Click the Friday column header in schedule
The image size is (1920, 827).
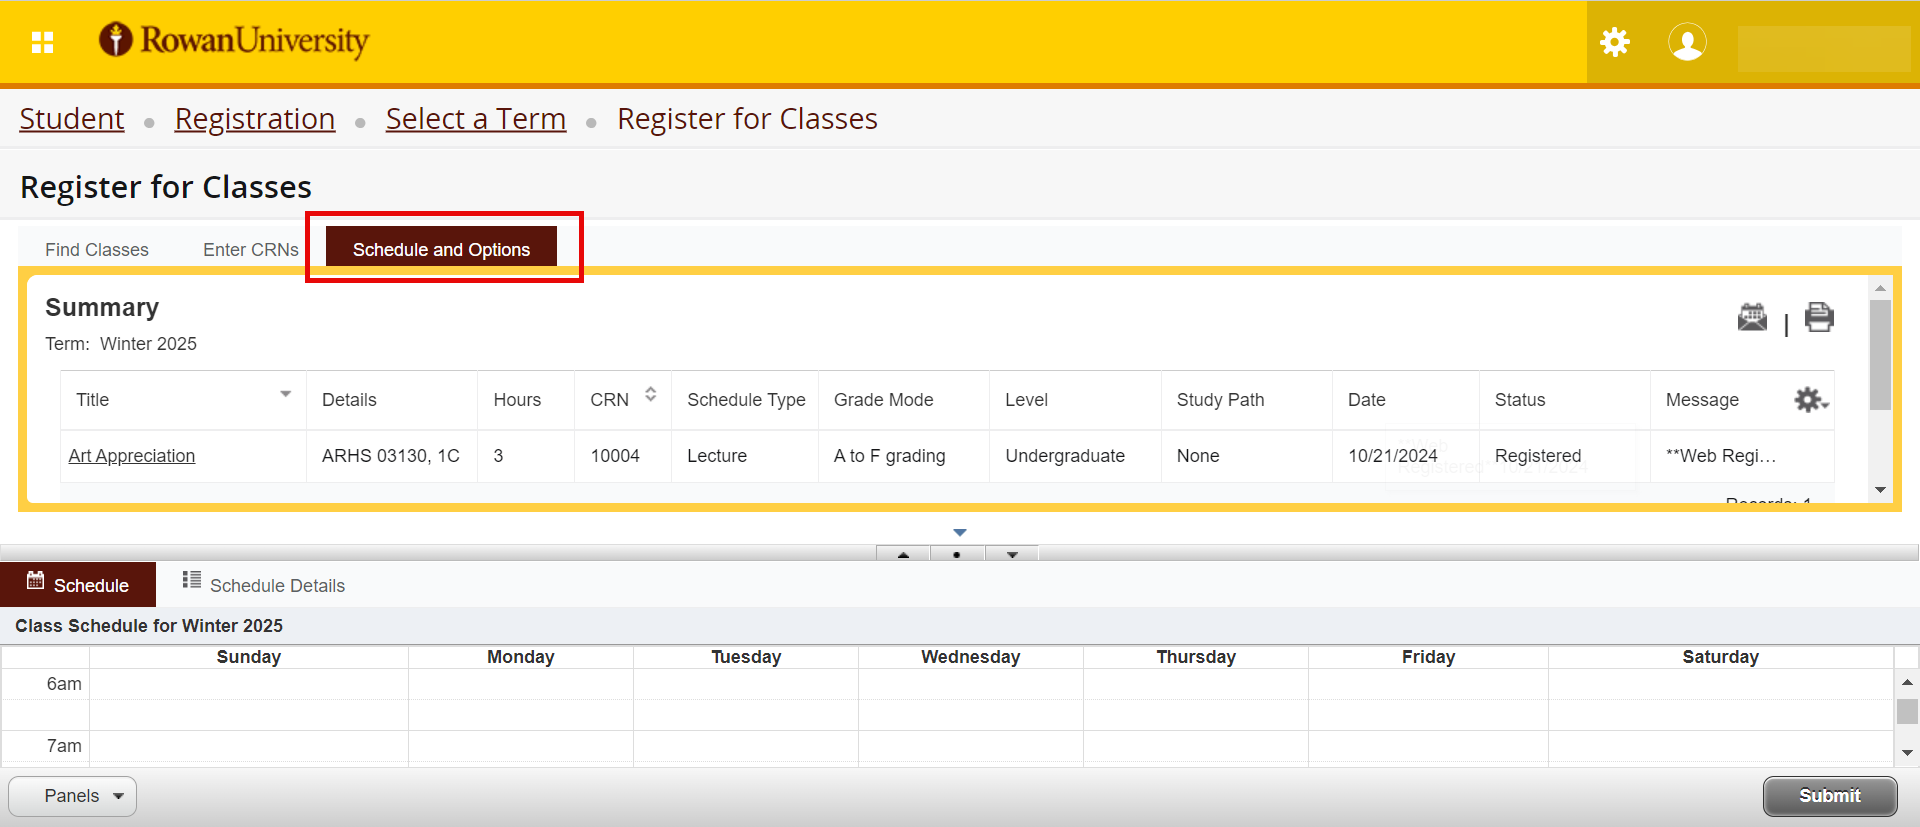point(1428,657)
